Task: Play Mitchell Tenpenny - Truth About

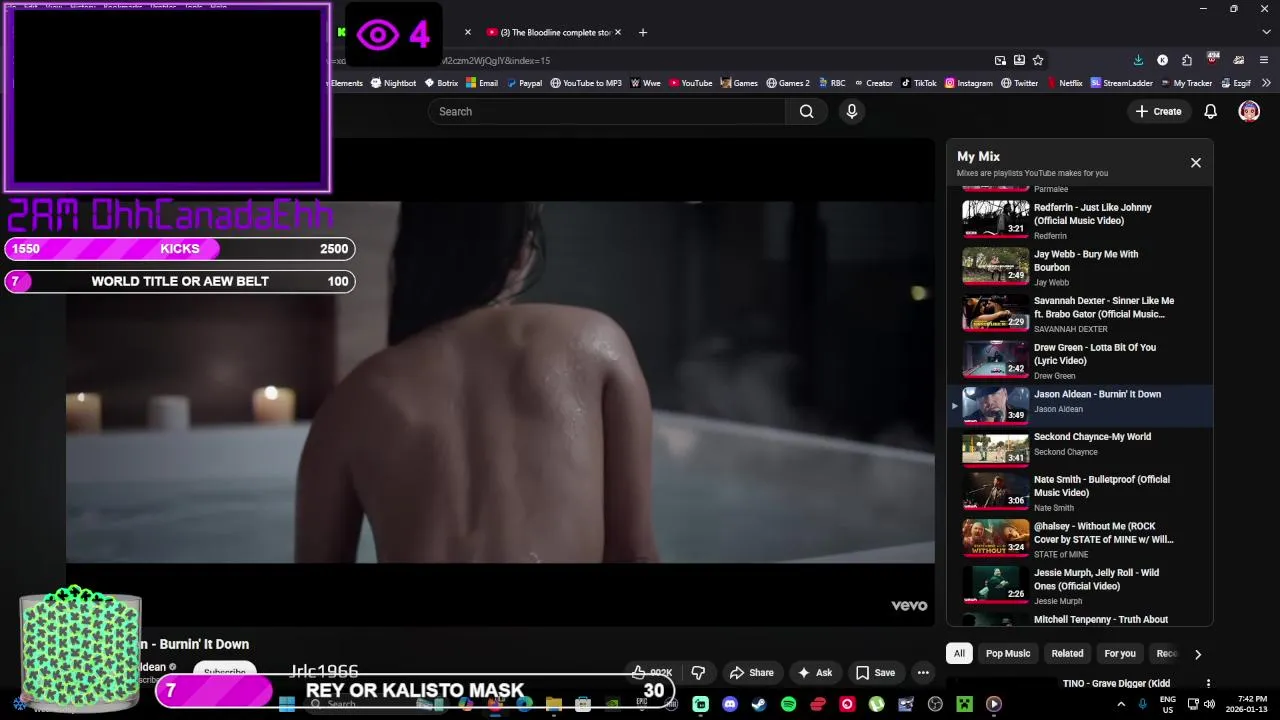Action: point(1079,619)
